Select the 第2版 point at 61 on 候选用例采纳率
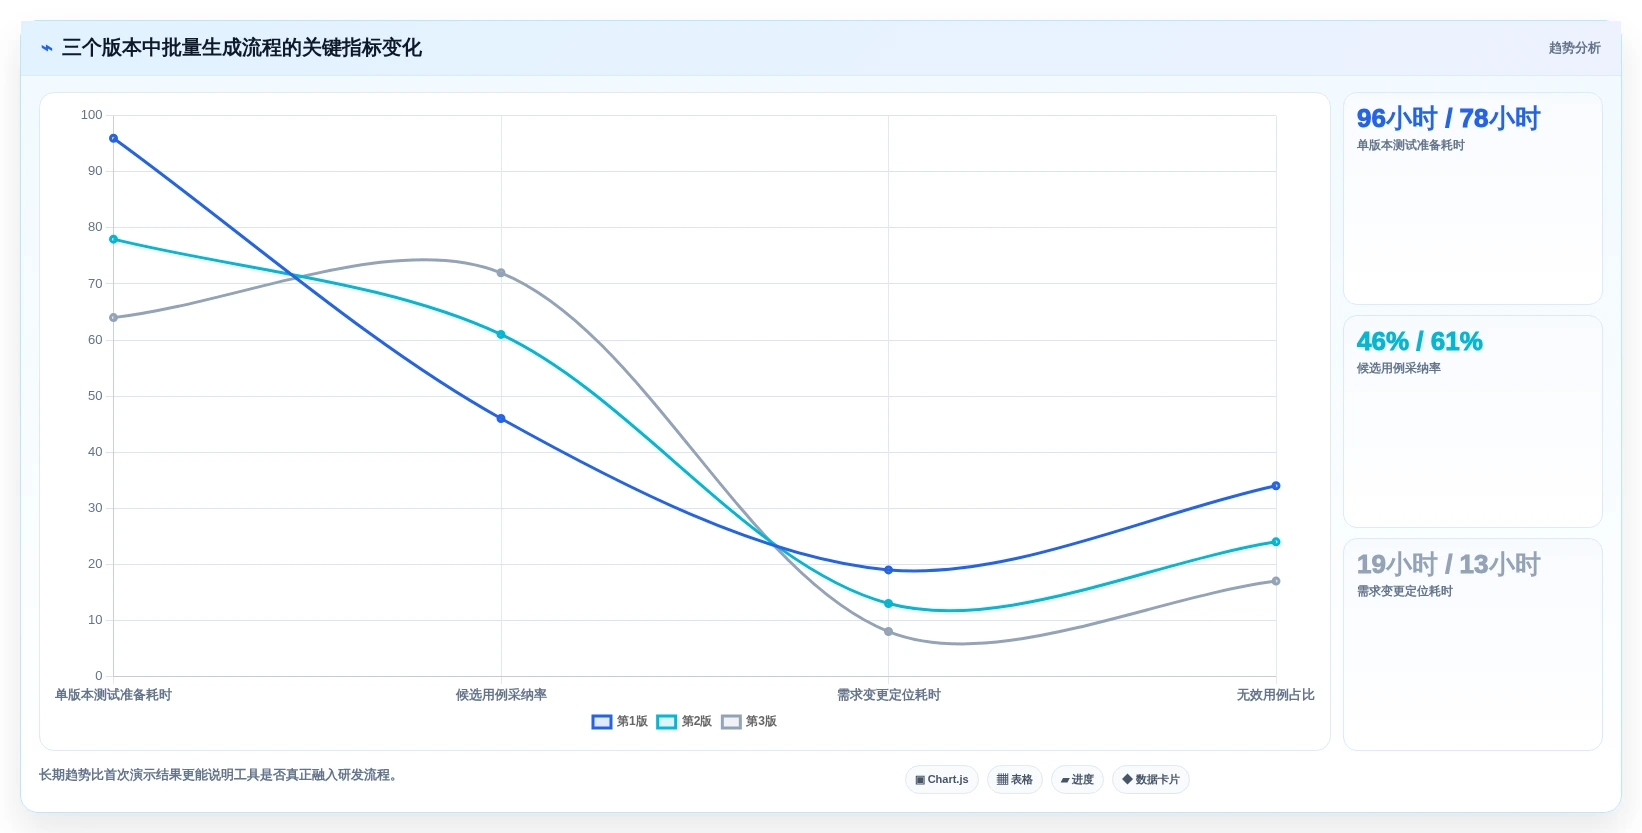This screenshot has height=833, width=1642. coord(501,335)
